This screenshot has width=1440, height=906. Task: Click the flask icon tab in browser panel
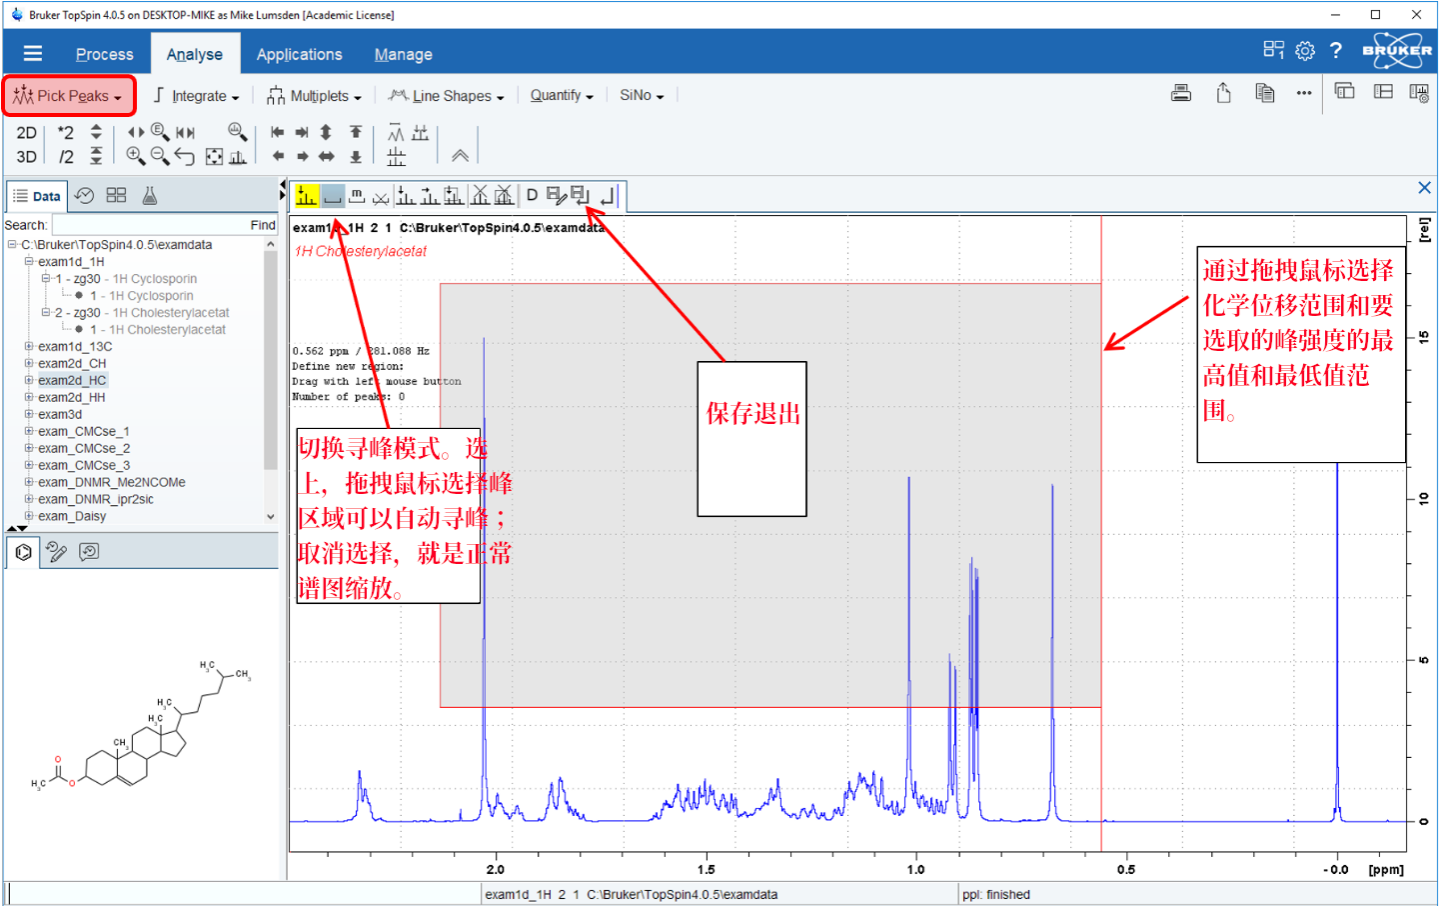[150, 196]
